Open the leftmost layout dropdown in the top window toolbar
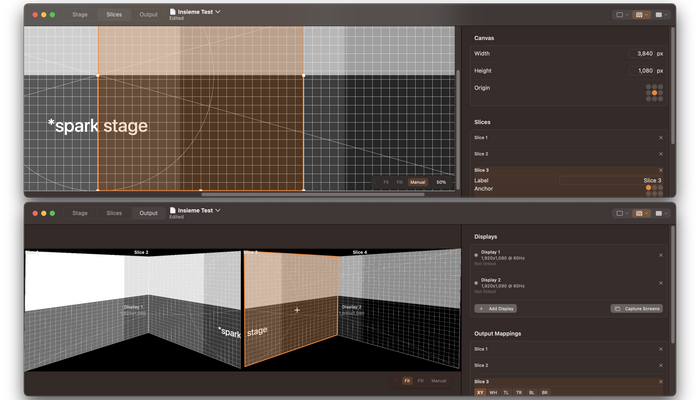Viewport: 700px width, 400px height. tap(622, 15)
